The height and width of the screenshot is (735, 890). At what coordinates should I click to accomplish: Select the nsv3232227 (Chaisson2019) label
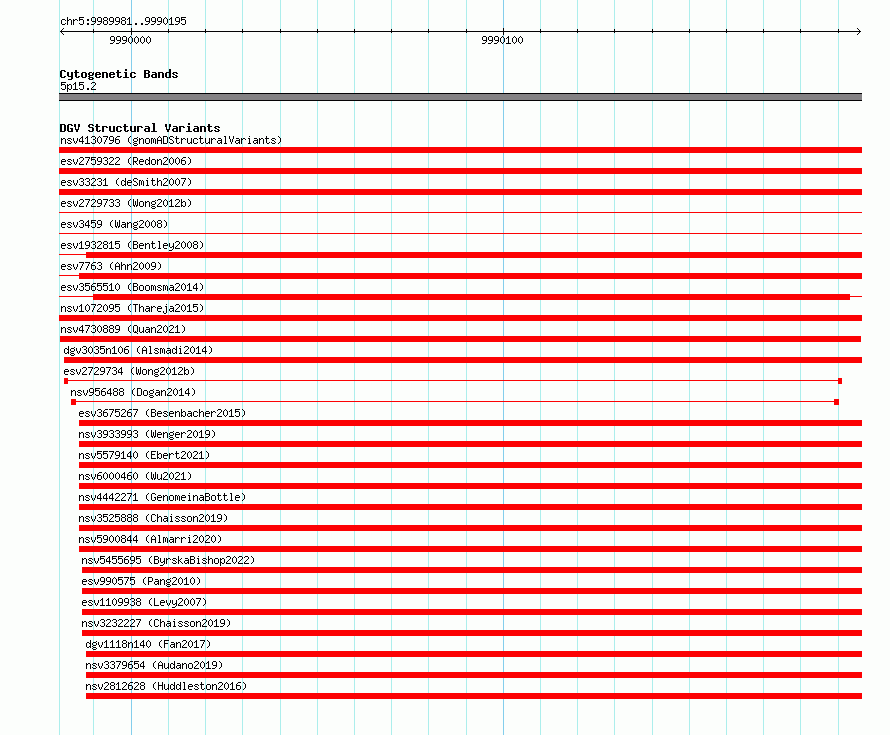click(x=156, y=623)
